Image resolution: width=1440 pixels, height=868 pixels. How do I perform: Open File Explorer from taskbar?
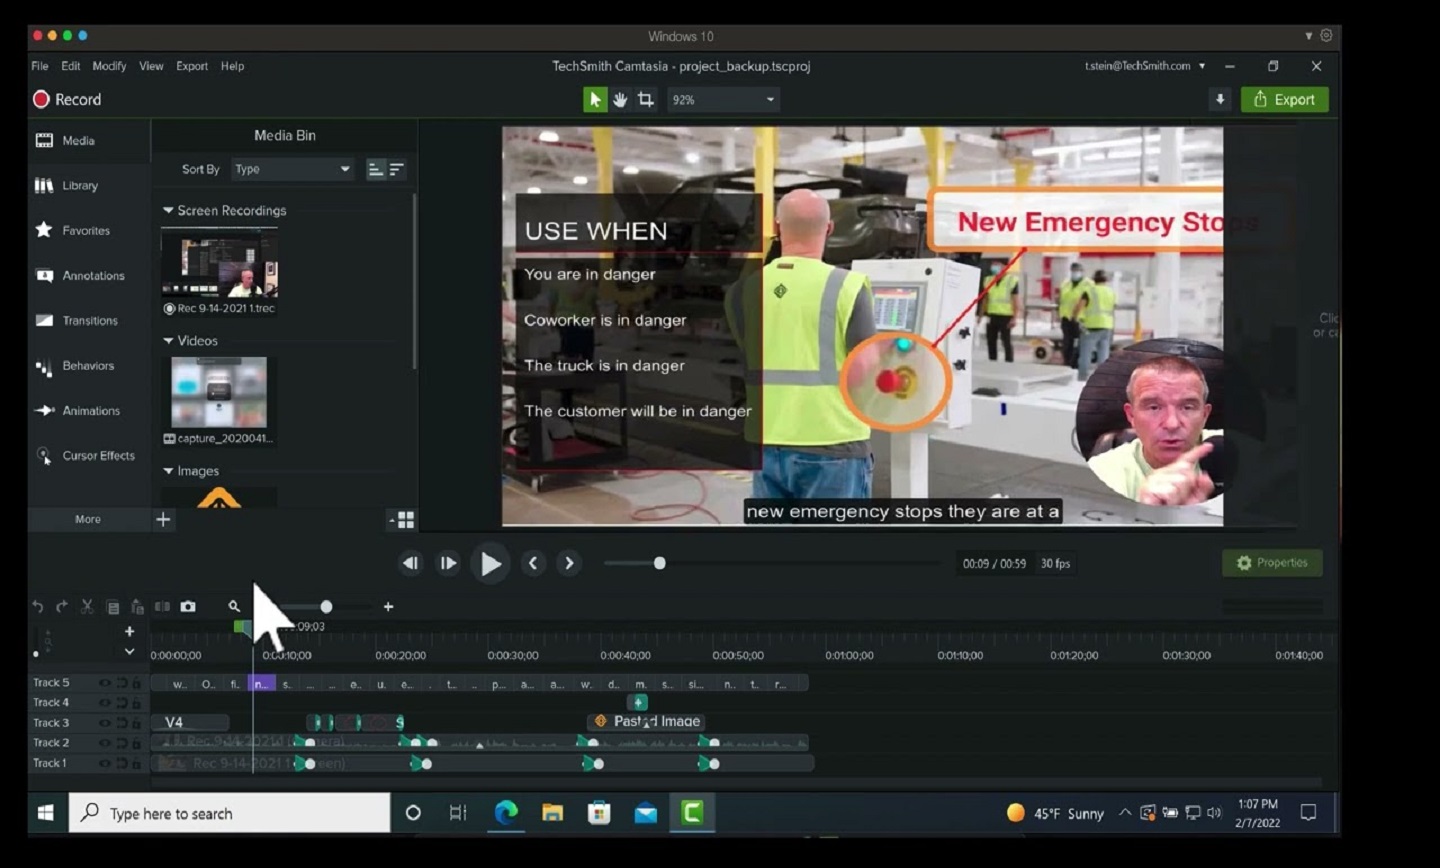click(552, 813)
